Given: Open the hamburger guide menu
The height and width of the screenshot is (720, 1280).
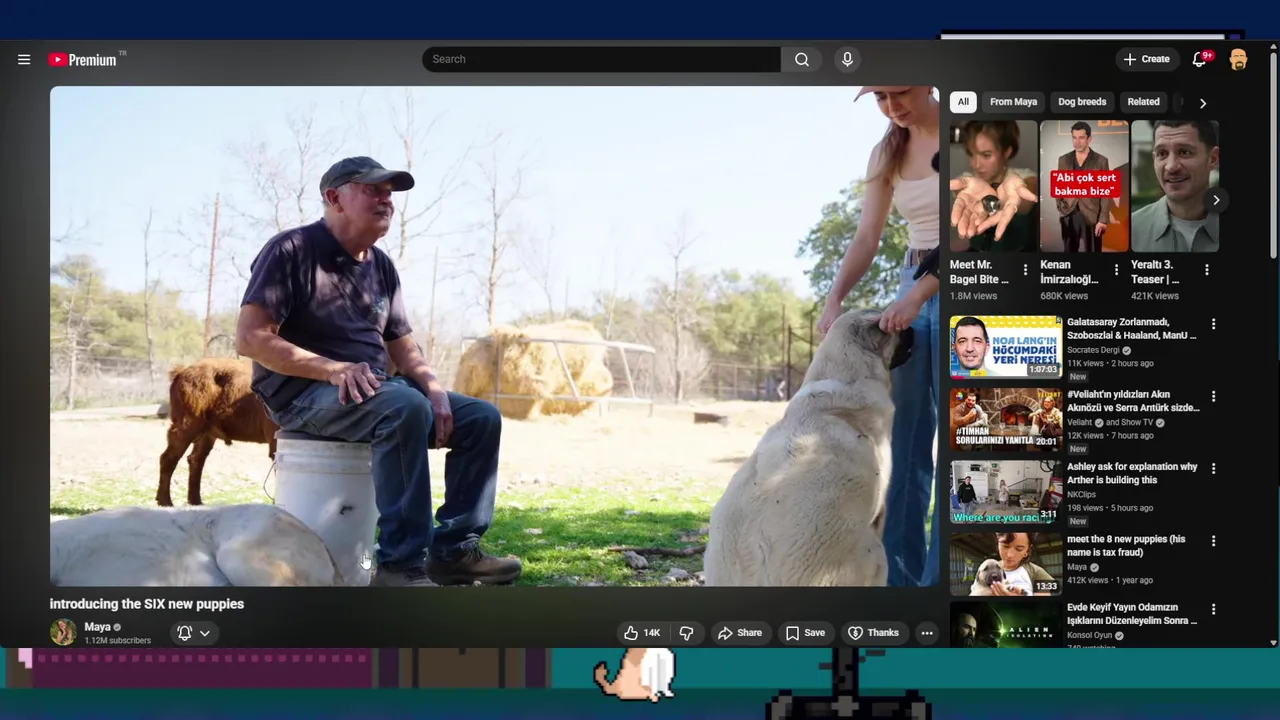Looking at the screenshot, I should pos(24,60).
